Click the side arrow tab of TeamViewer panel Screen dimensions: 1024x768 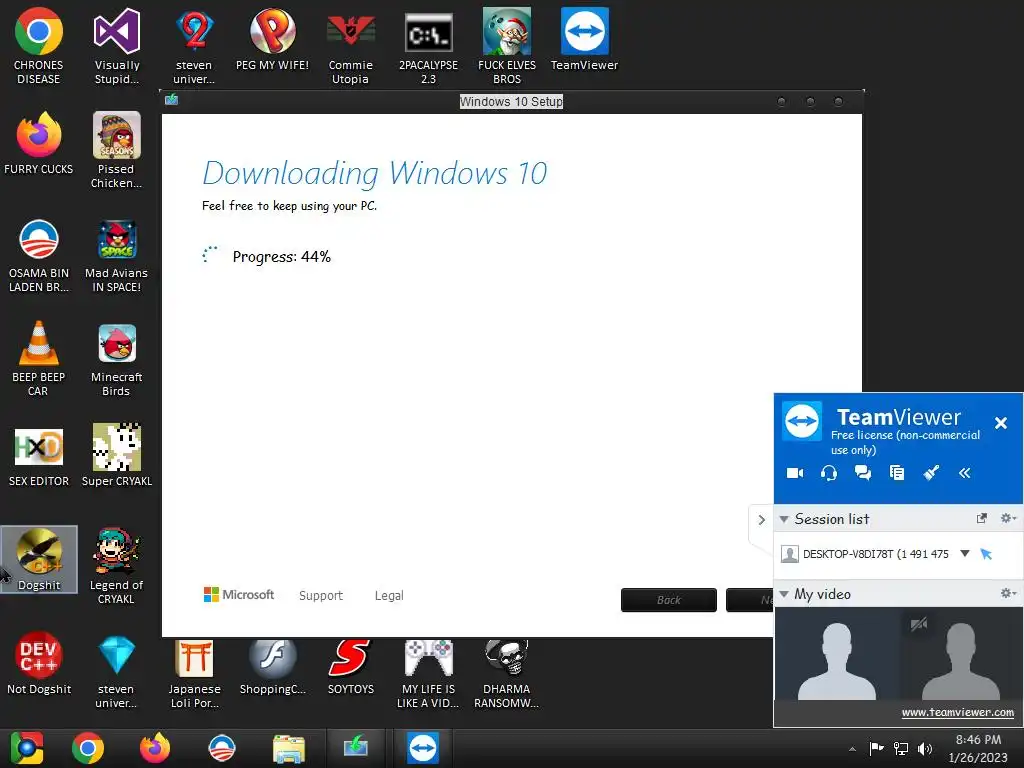tap(761, 520)
